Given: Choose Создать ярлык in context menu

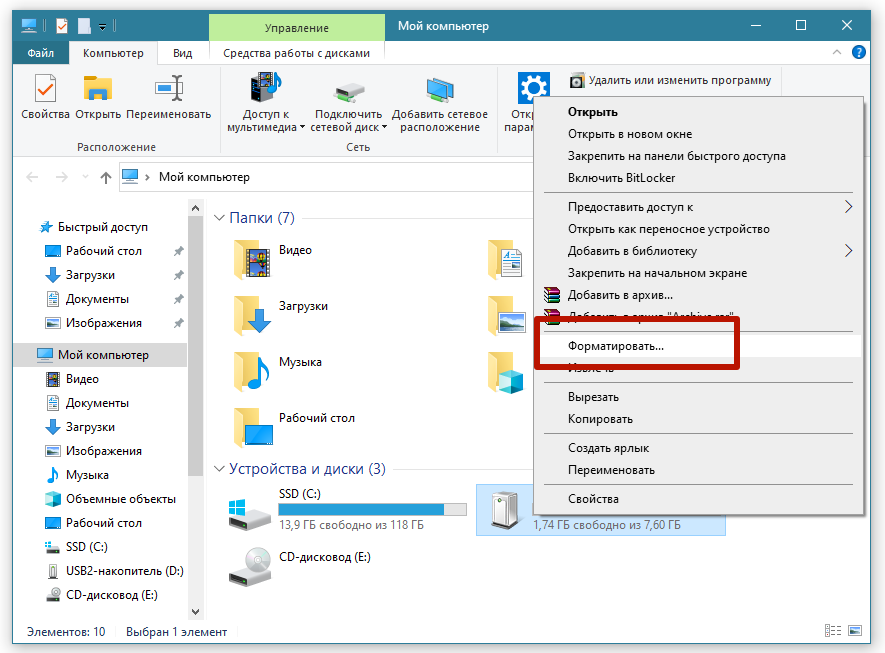Looking at the screenshot, I should (x=699, y=448).
